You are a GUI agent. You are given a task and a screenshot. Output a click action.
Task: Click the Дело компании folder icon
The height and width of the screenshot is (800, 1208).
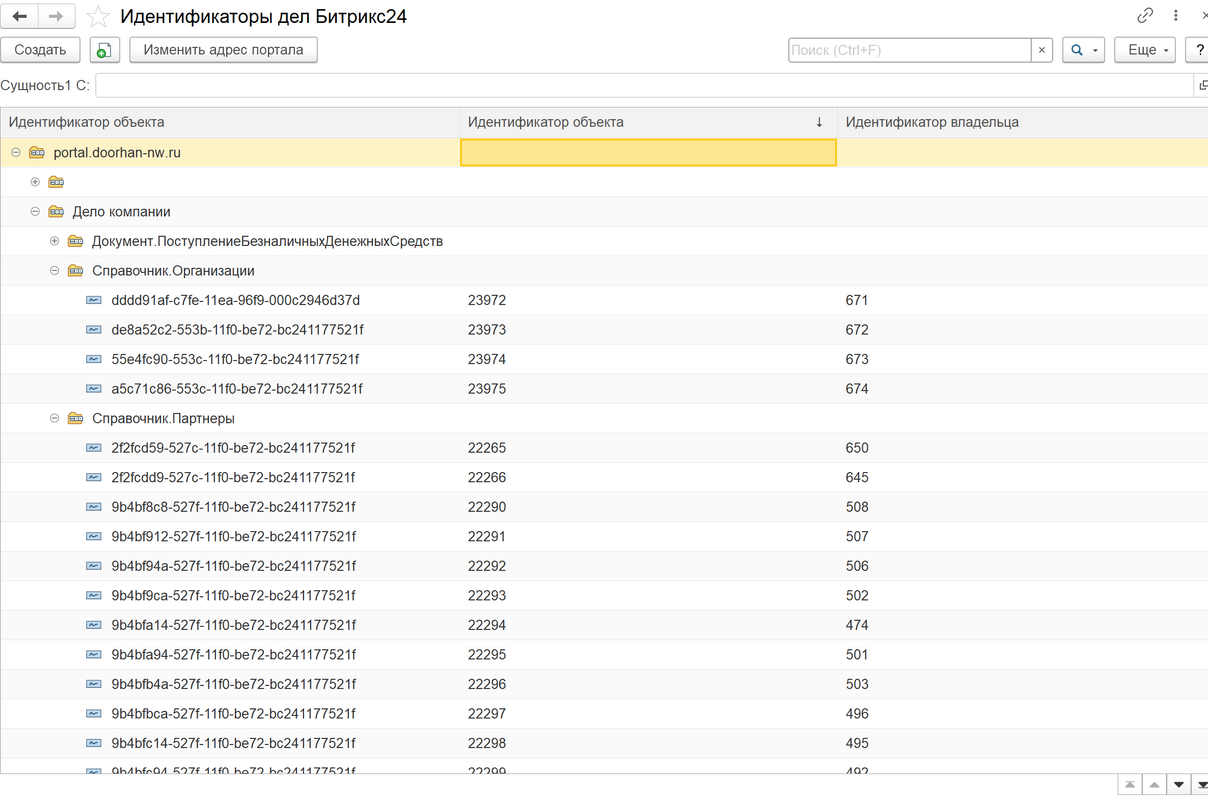[56, 211]
